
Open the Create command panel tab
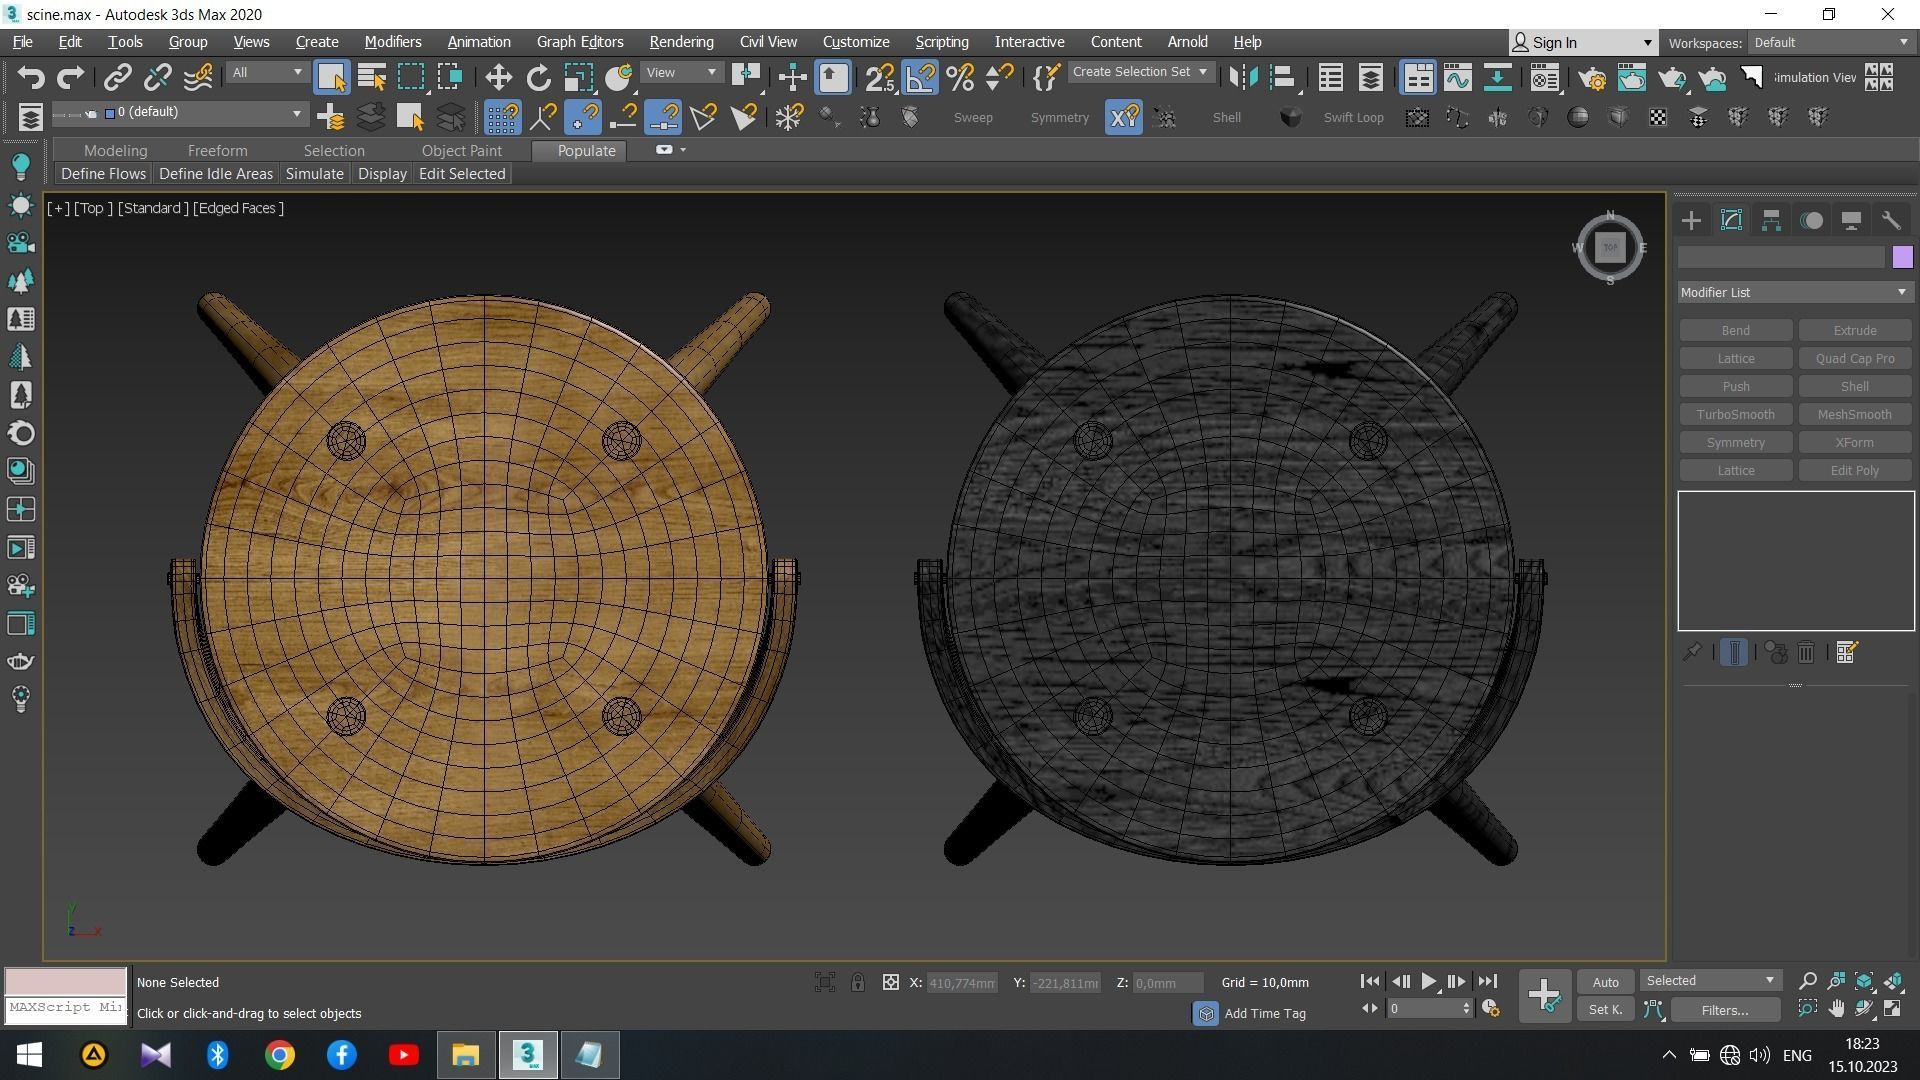point(1691,220)
